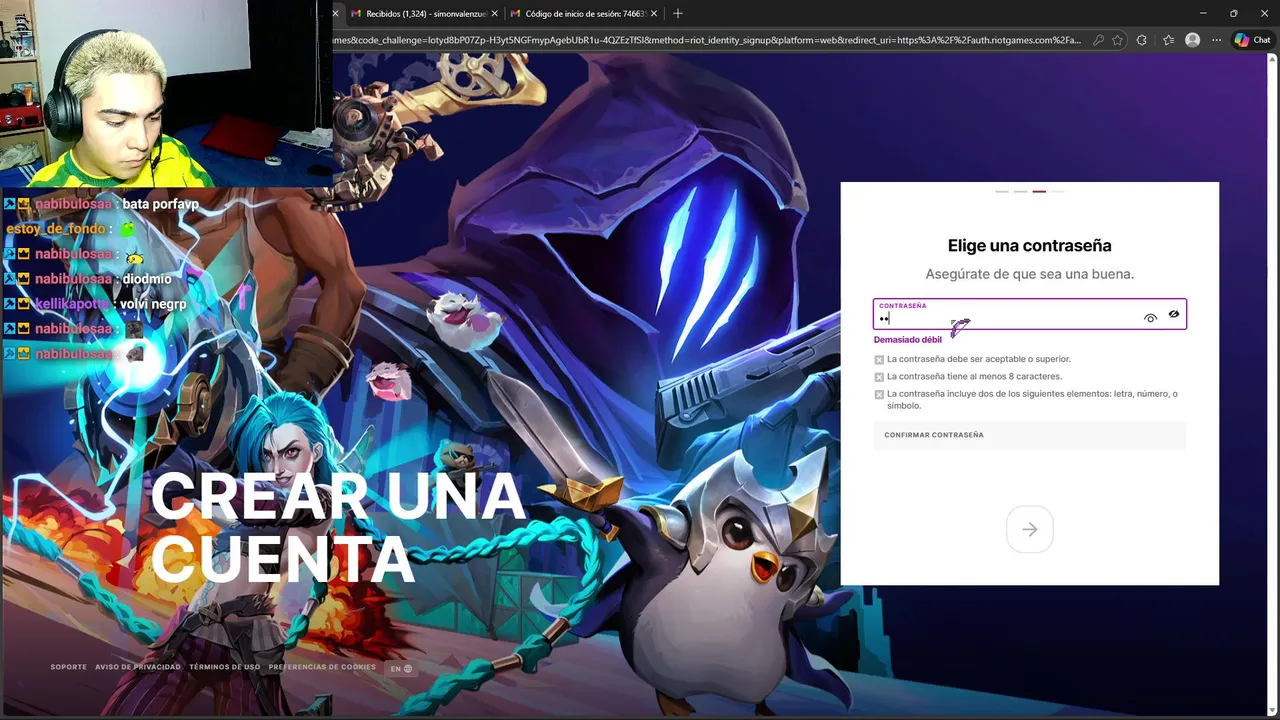Open the EN language selector
The width and height of the screenshot is (1280, 720).
click(401, 668)
